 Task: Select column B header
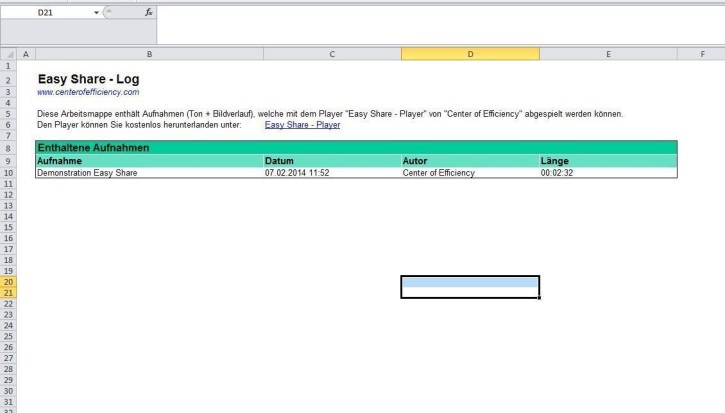pyautogui.click(x=149, y=54)
